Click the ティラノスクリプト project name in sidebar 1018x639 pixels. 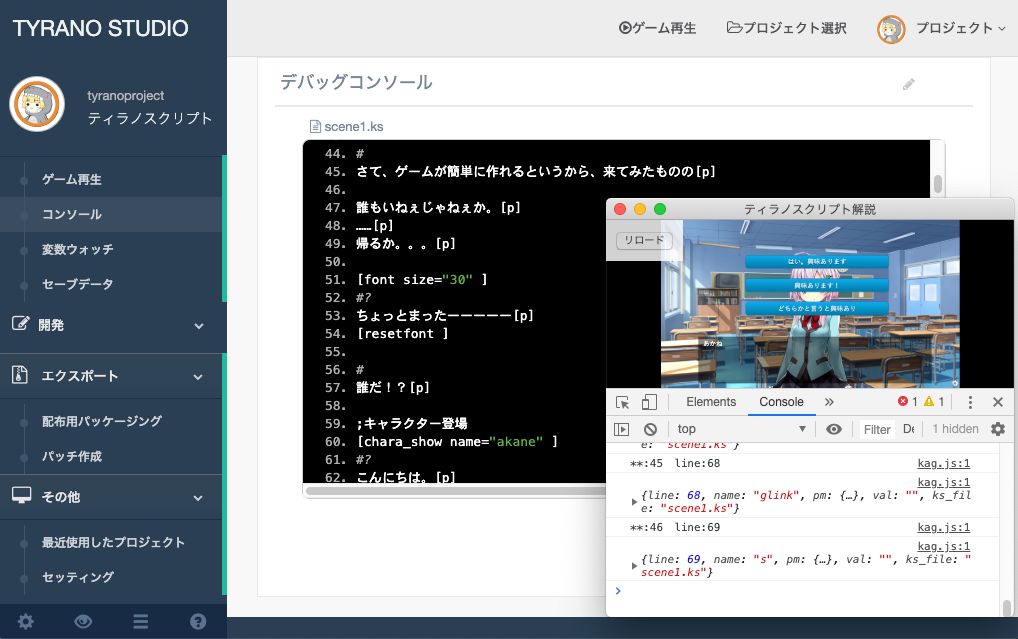(x=150, y=118)
